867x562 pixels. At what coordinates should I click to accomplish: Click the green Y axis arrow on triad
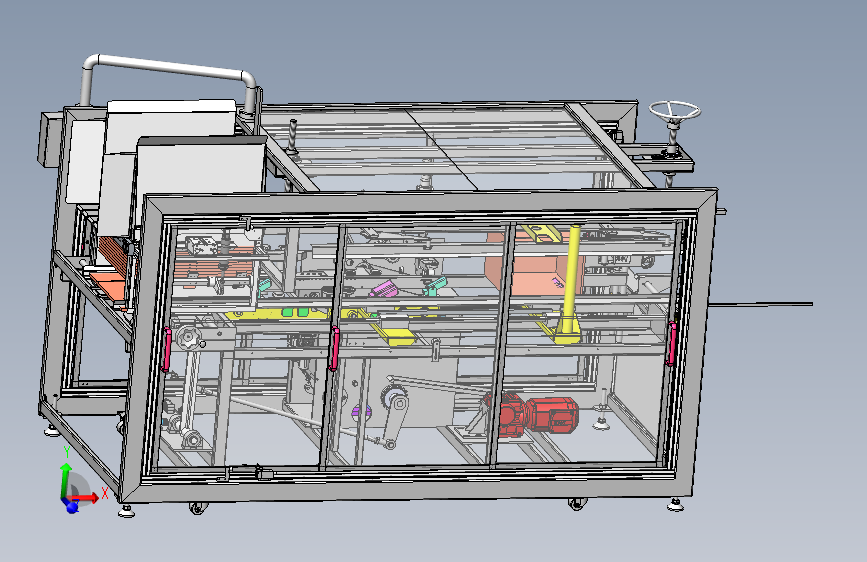point(66,478)
